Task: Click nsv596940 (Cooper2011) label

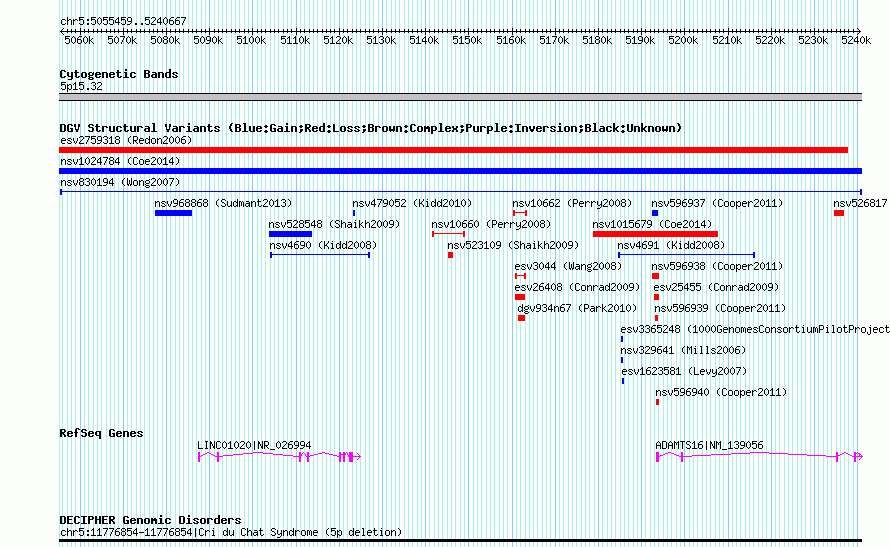Action: point(721,392)
